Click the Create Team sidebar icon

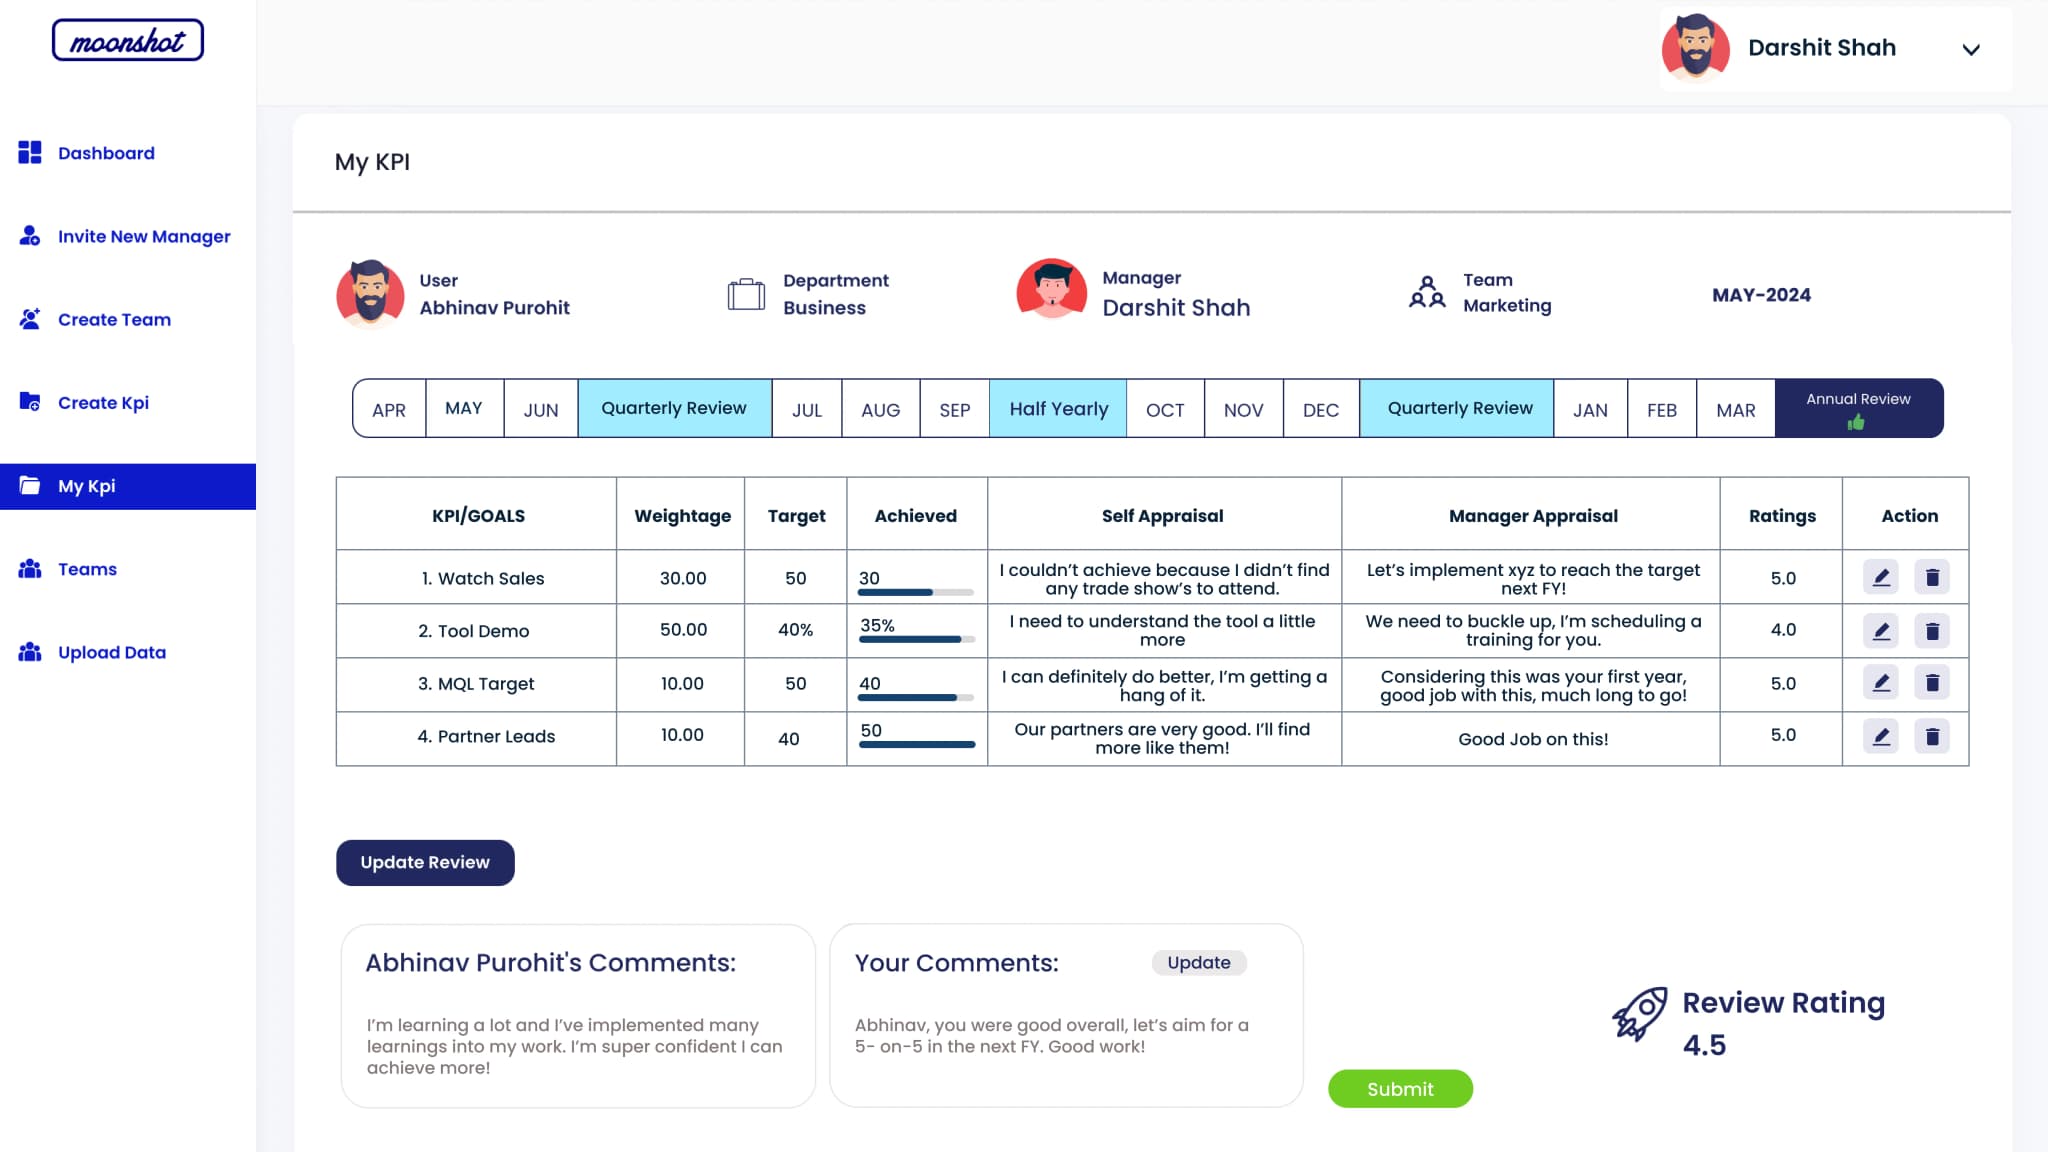pos(30,319)
